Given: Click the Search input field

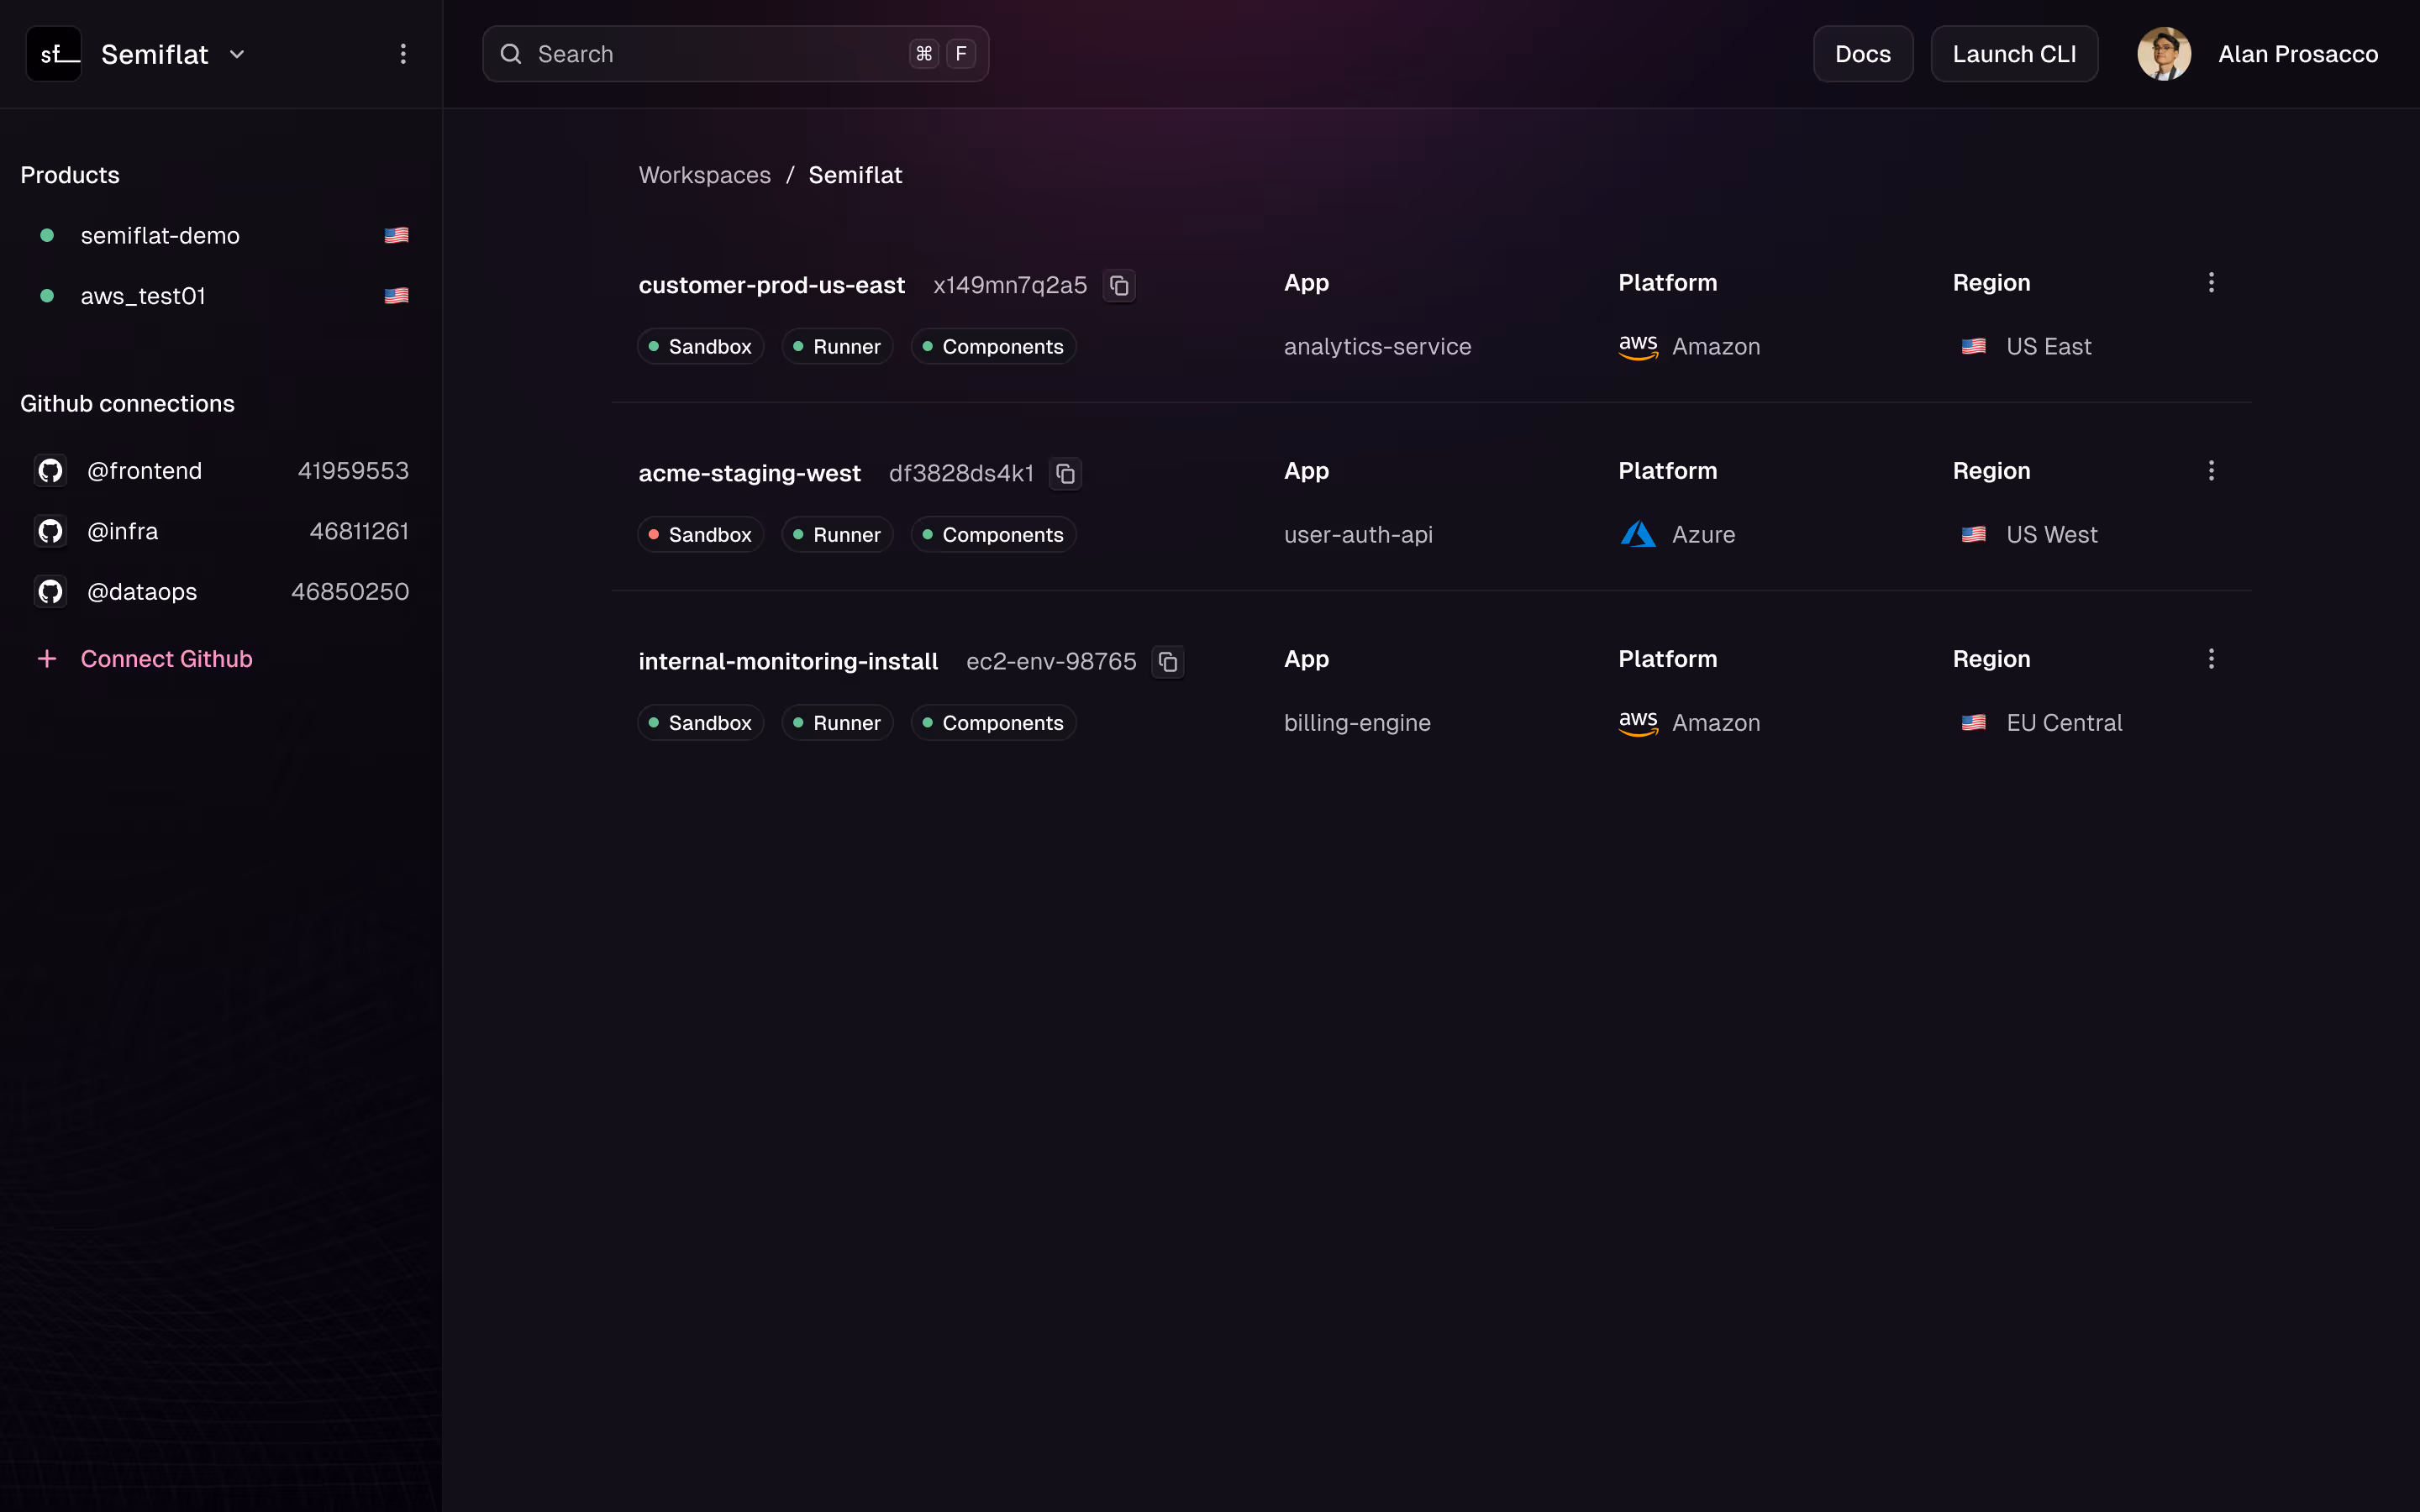Looking at the screenshot, I should (x=735, y=54).
